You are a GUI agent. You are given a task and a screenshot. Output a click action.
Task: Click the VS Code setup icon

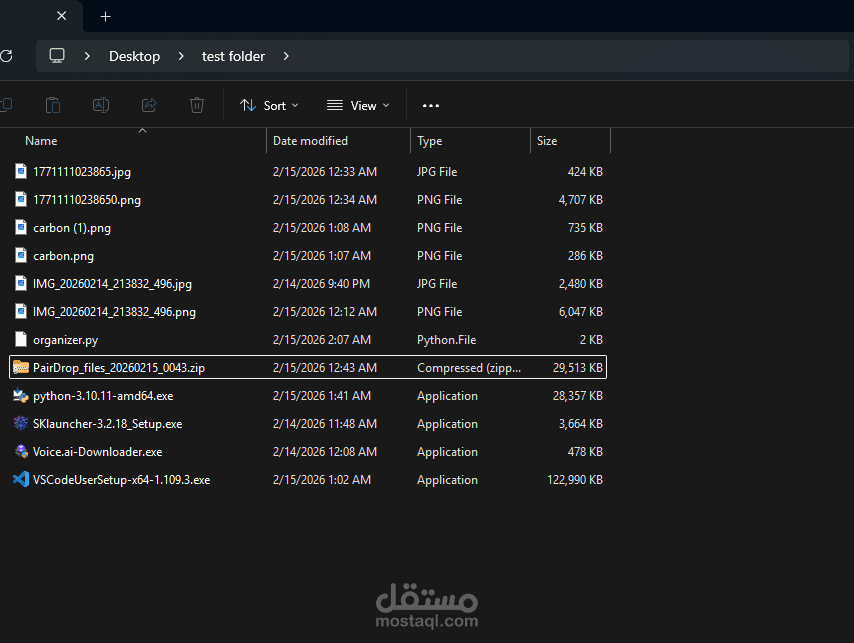[x=21, y=480]
